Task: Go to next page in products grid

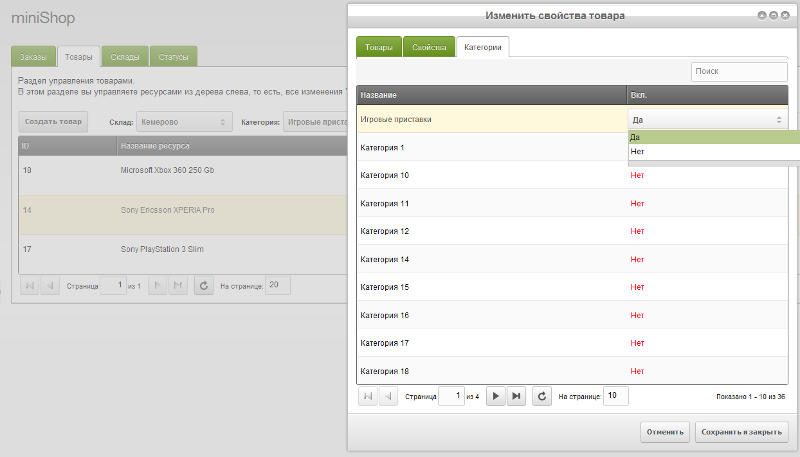Action: tap(157, 286)
